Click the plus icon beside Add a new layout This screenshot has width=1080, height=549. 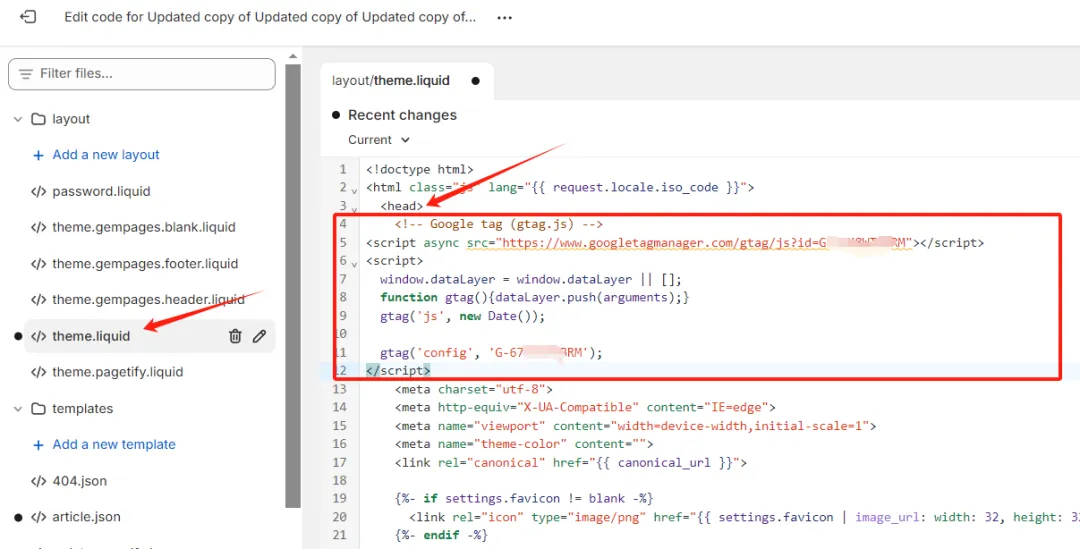pos(39,155)
